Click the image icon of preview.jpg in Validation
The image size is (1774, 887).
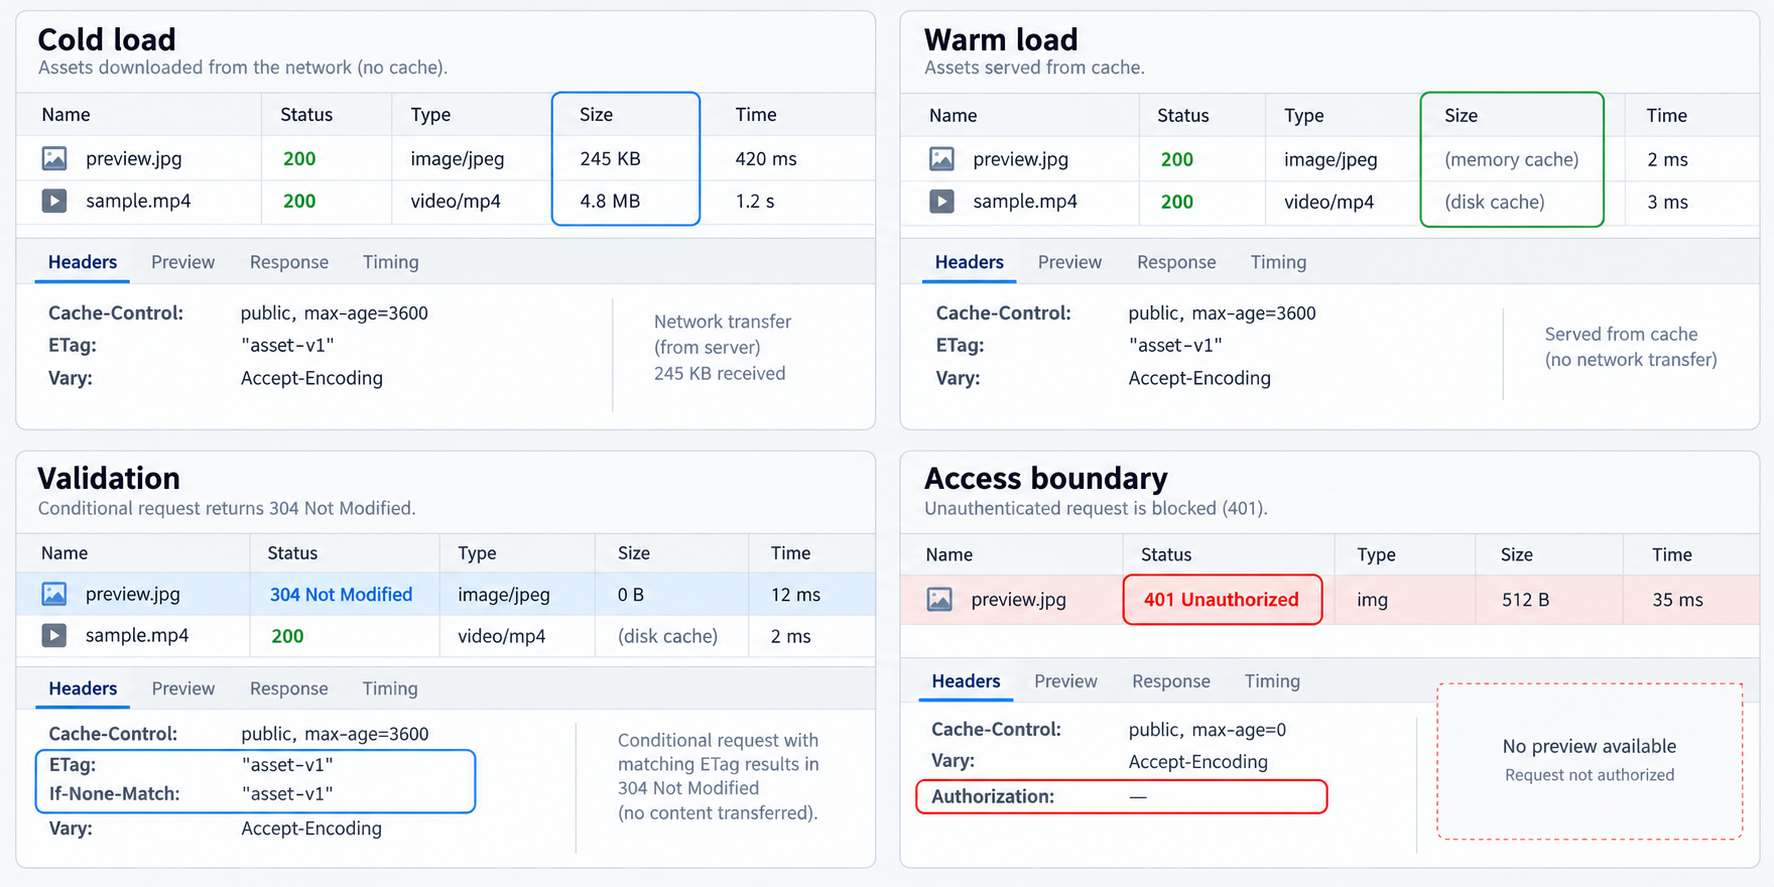tap(54, 594)
